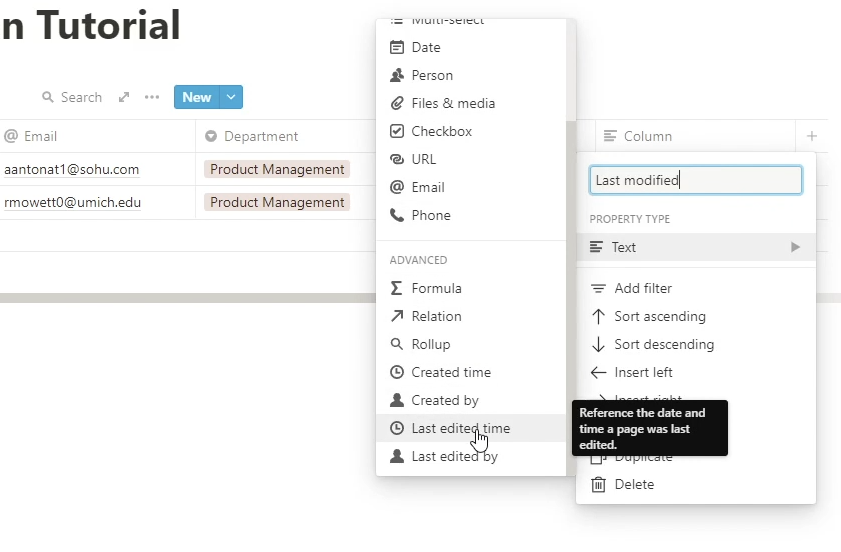The height and width of the screenshot is (552, 841).
Task: Sort column descending
Action: coord(696,344)
